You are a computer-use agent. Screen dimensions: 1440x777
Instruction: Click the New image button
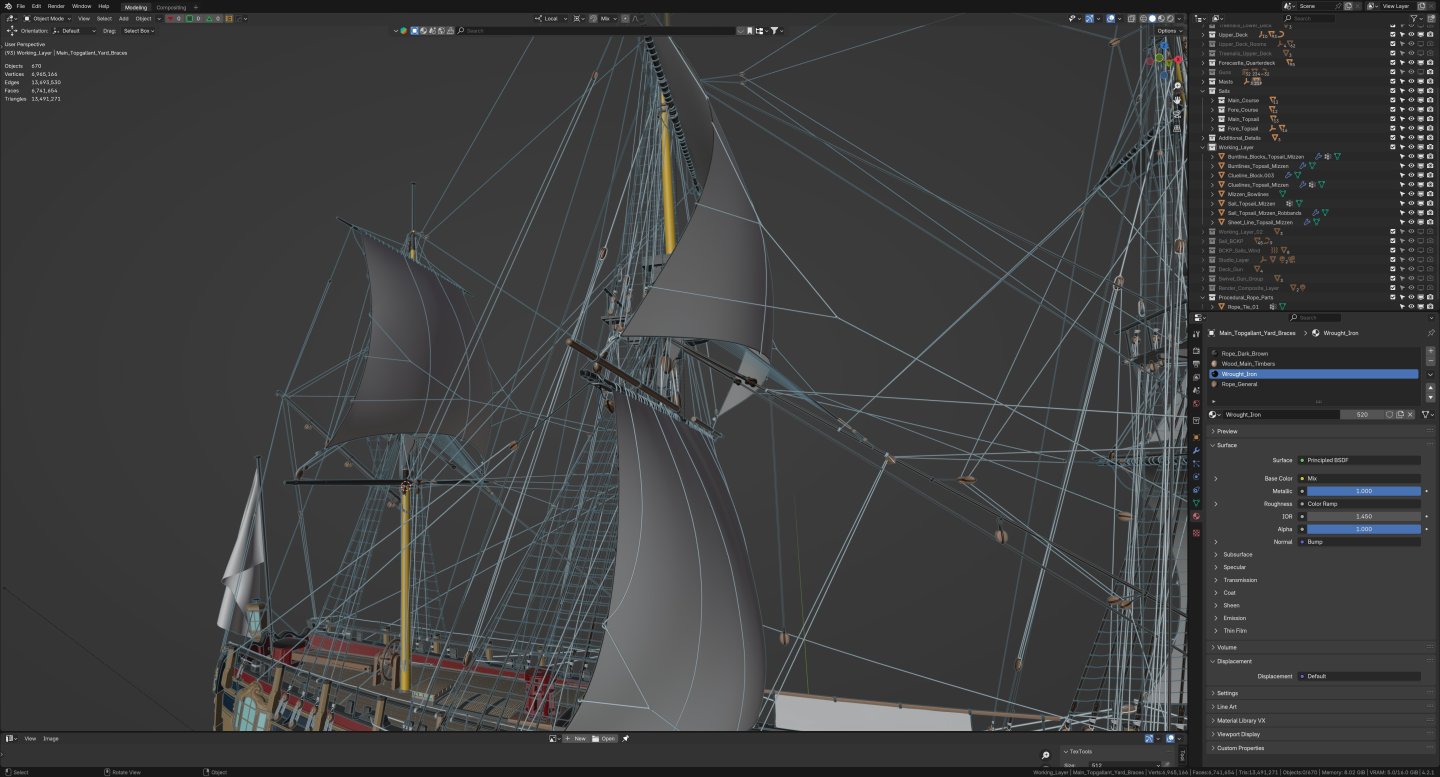pyautogui.click(x=576, y=738)
